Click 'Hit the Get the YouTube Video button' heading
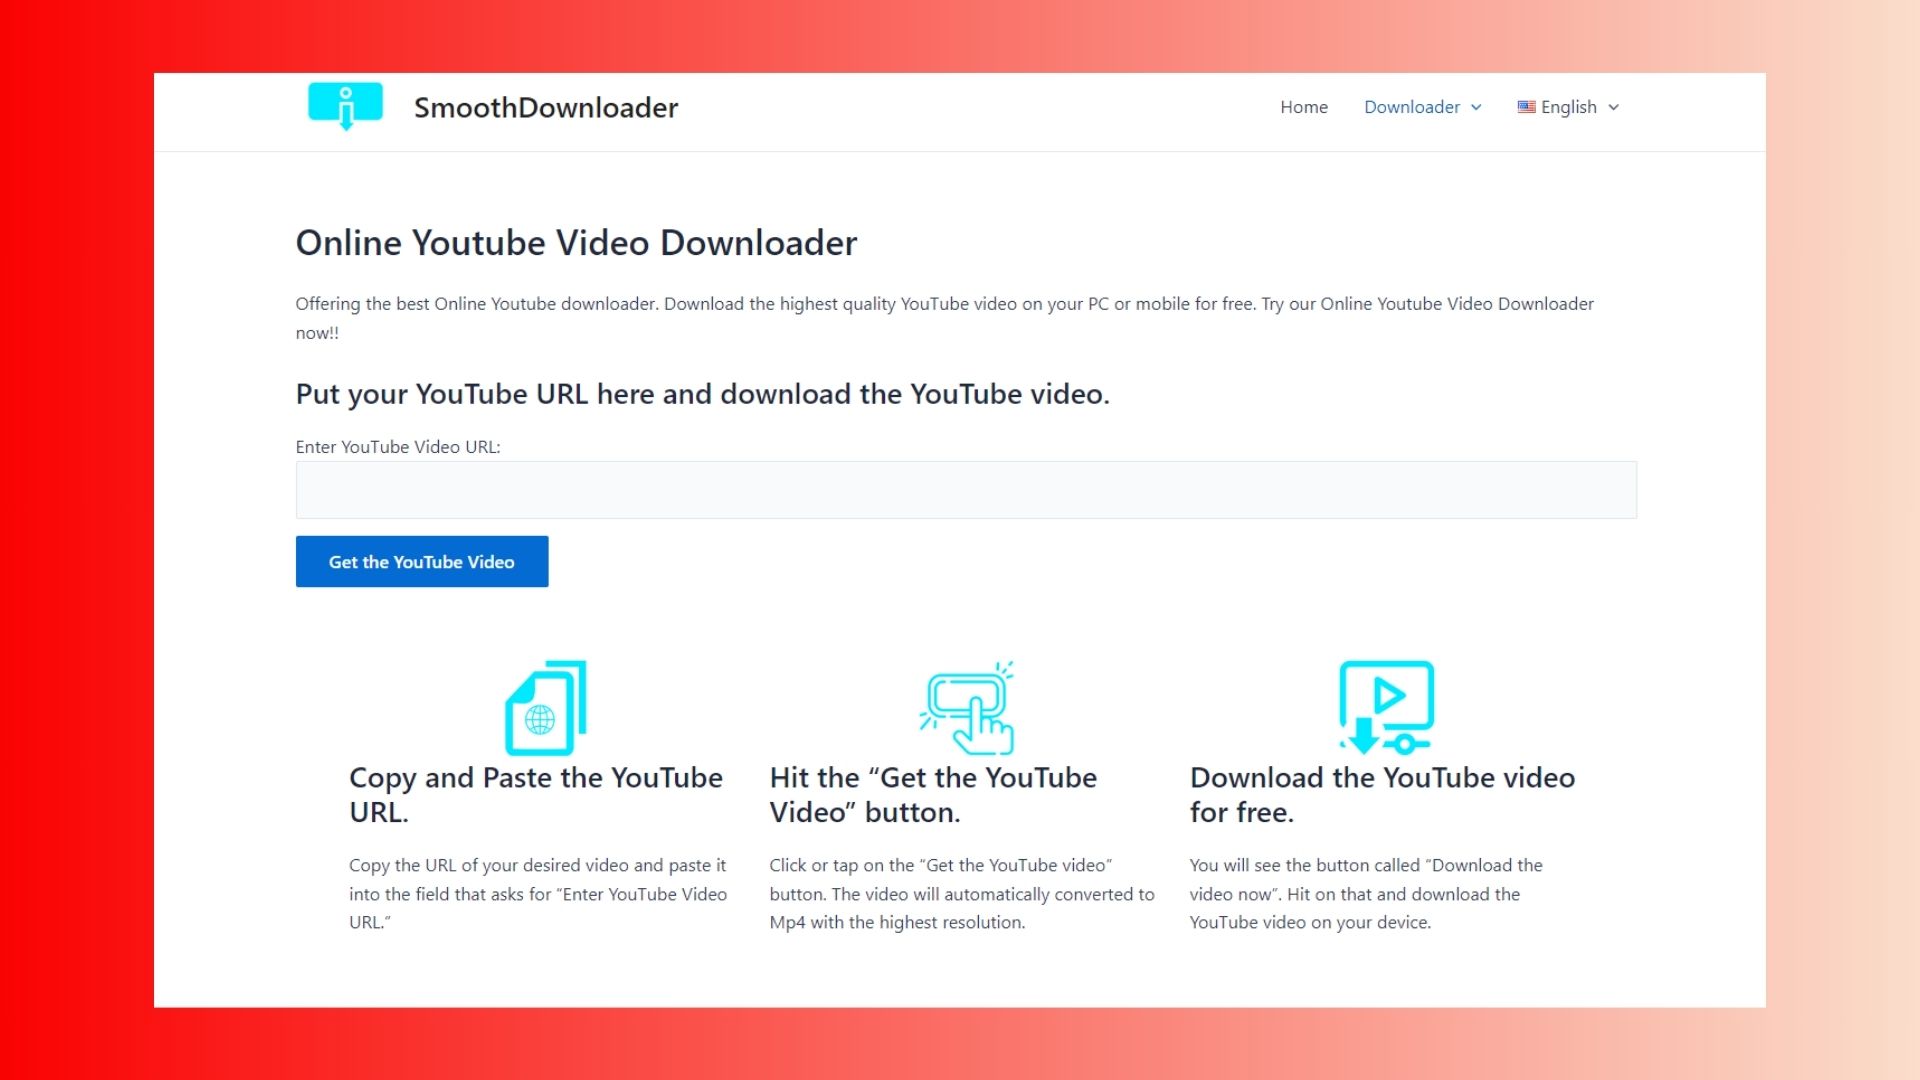This screenshot has height=1080, width=1920. point(933,795)
